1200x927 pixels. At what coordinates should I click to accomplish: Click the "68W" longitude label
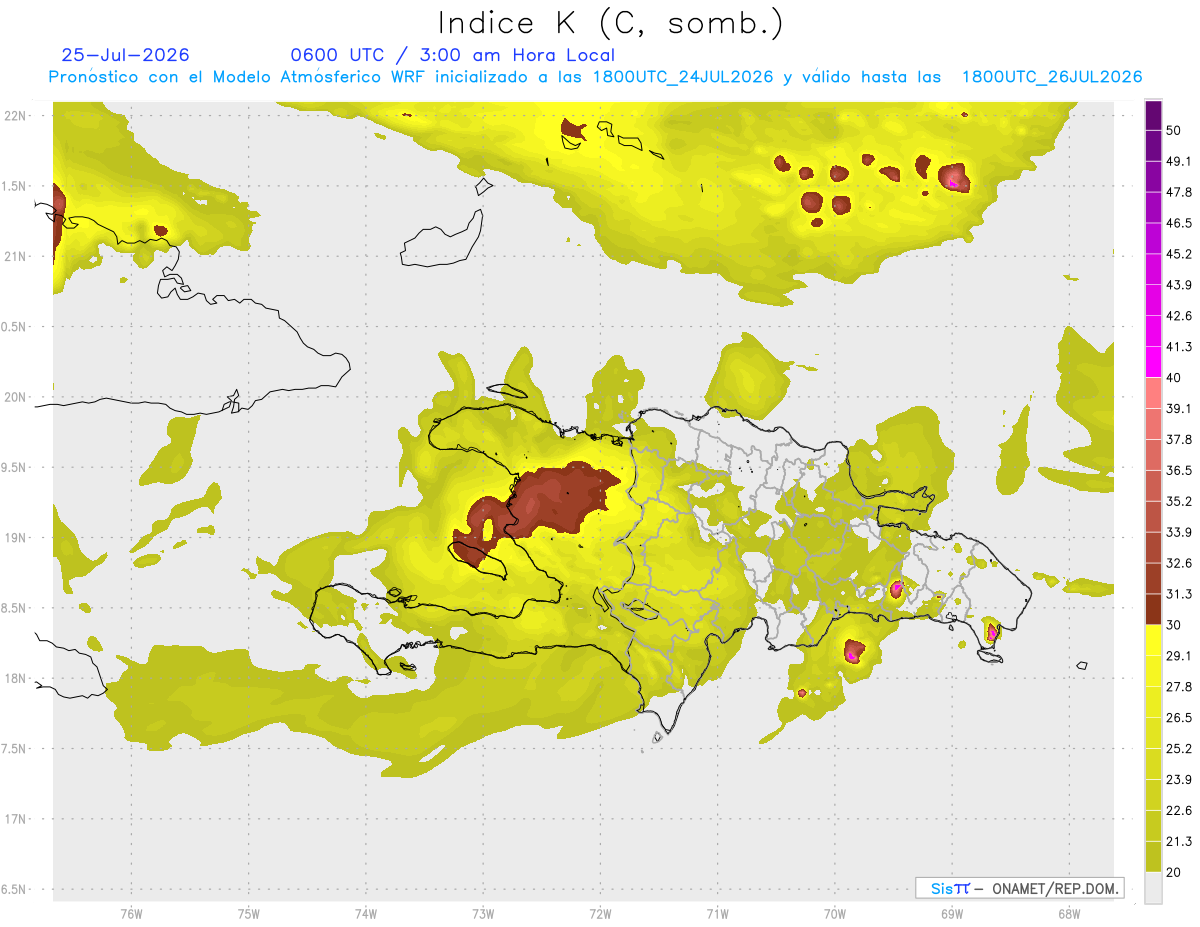1069,914
